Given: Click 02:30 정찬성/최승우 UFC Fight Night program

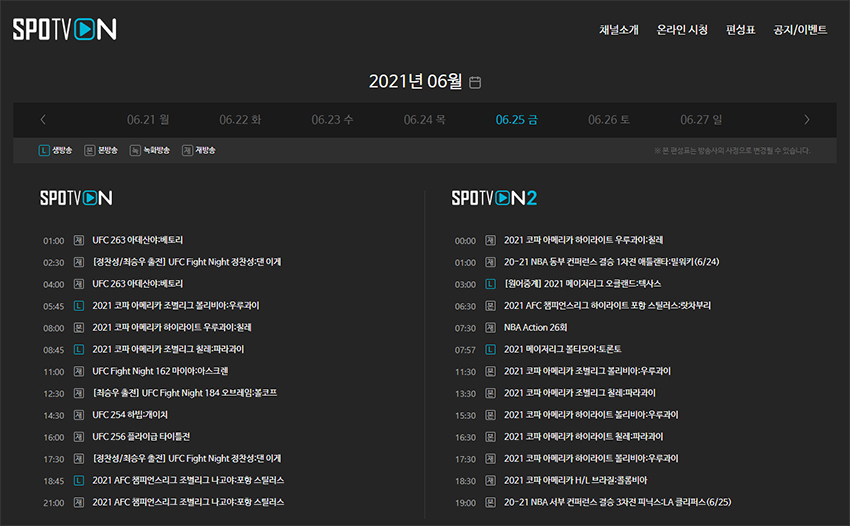Looking at the screenshot, I should click(187, 262).
